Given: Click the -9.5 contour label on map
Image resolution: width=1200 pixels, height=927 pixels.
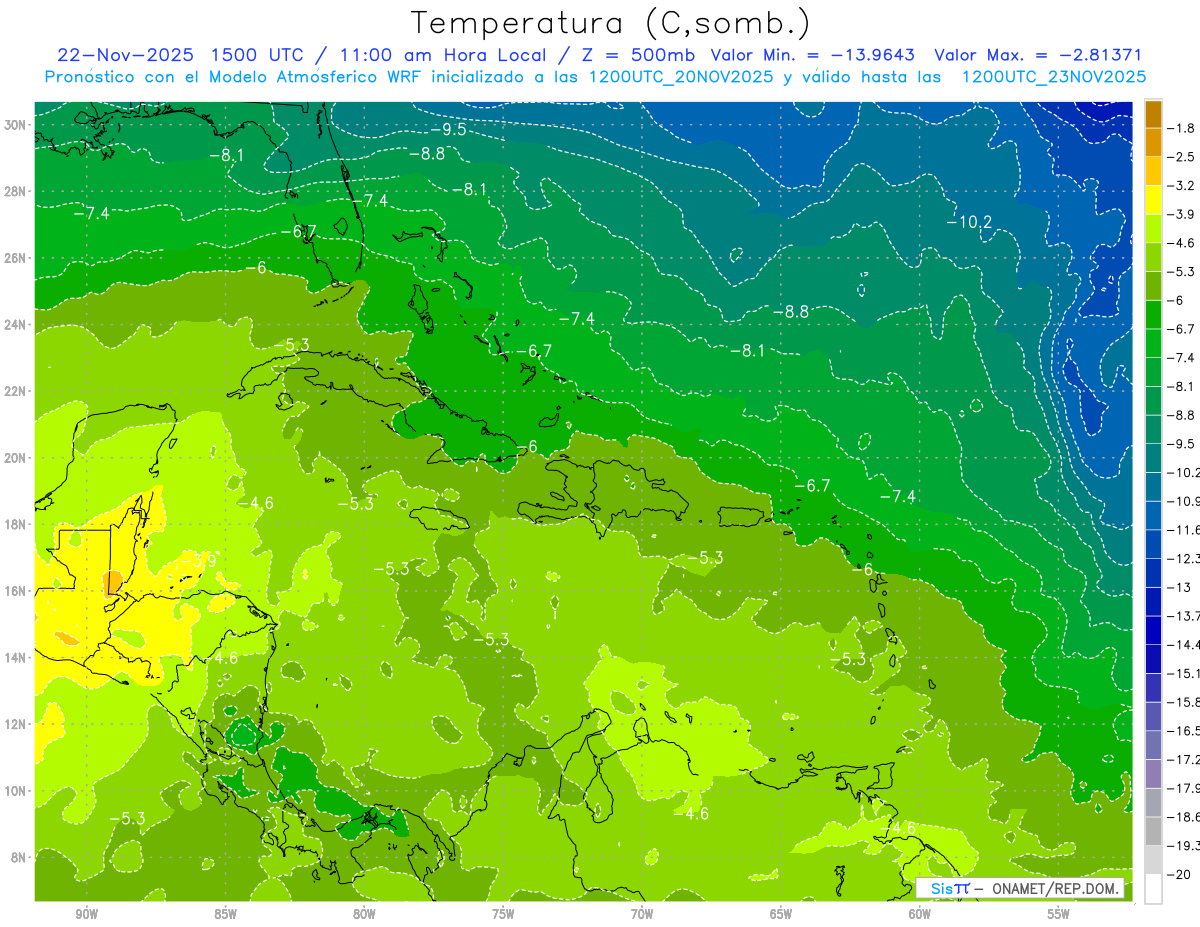Looking at the screenshot, I should pos(448,130).
